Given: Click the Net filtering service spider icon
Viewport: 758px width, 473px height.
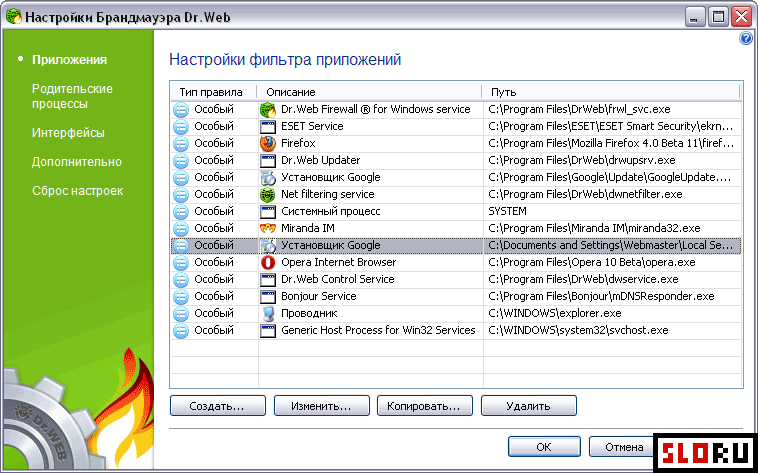Looking at the screenshot, I should coord(267,194).
